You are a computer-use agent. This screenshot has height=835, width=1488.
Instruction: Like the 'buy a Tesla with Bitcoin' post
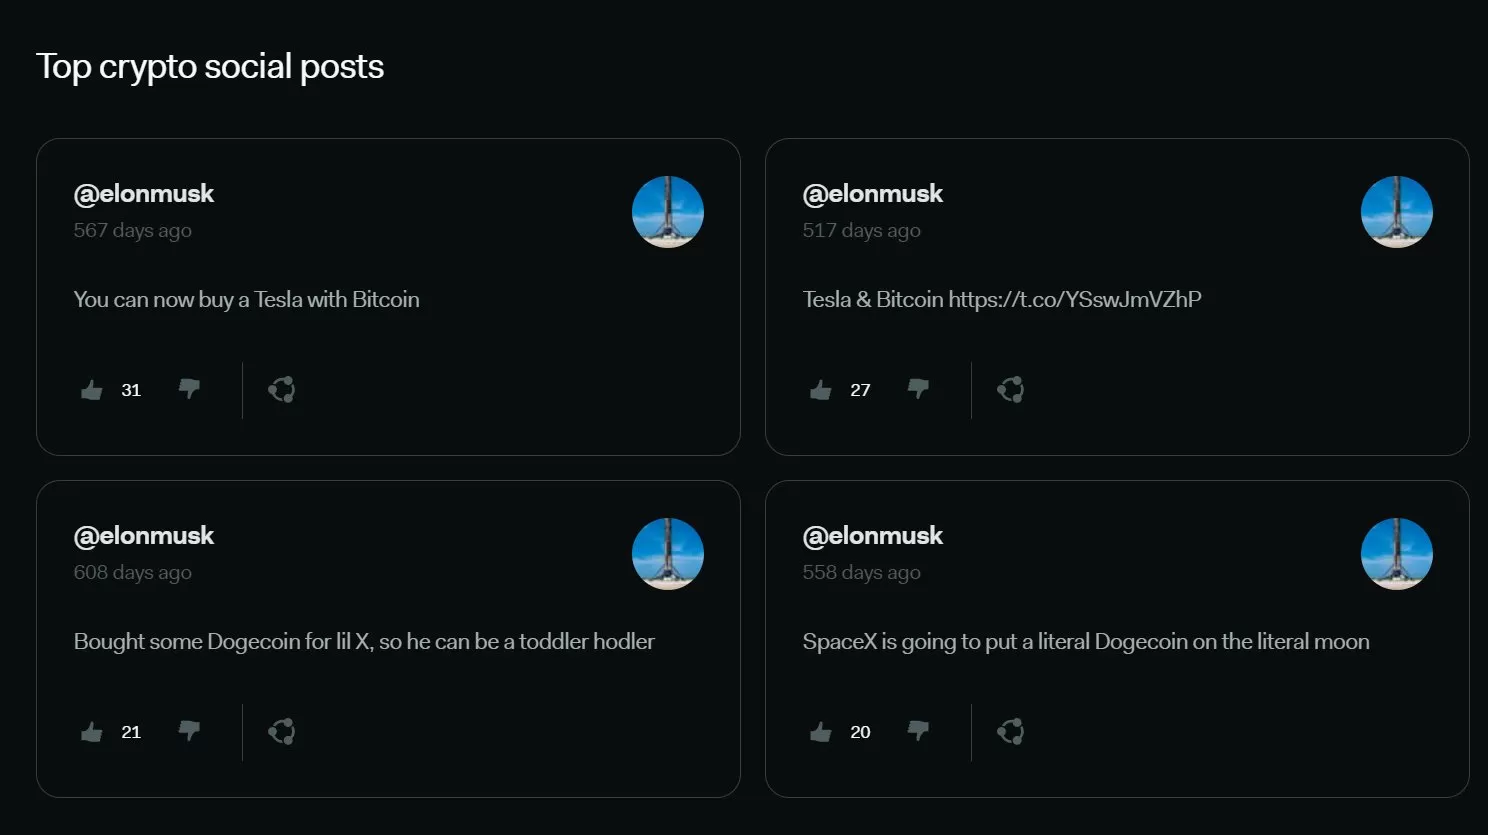pos(92,390)
